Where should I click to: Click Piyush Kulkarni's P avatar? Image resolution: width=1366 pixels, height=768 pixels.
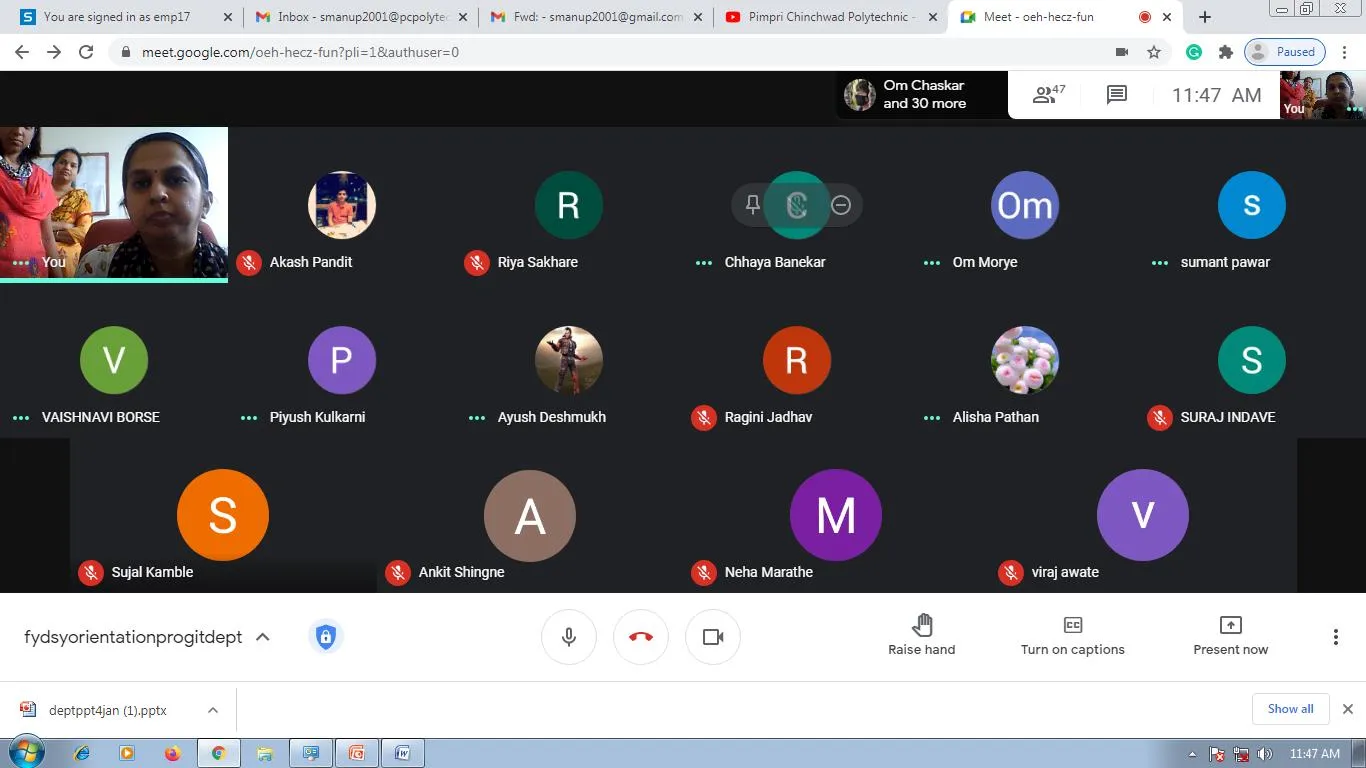[342, 360]
